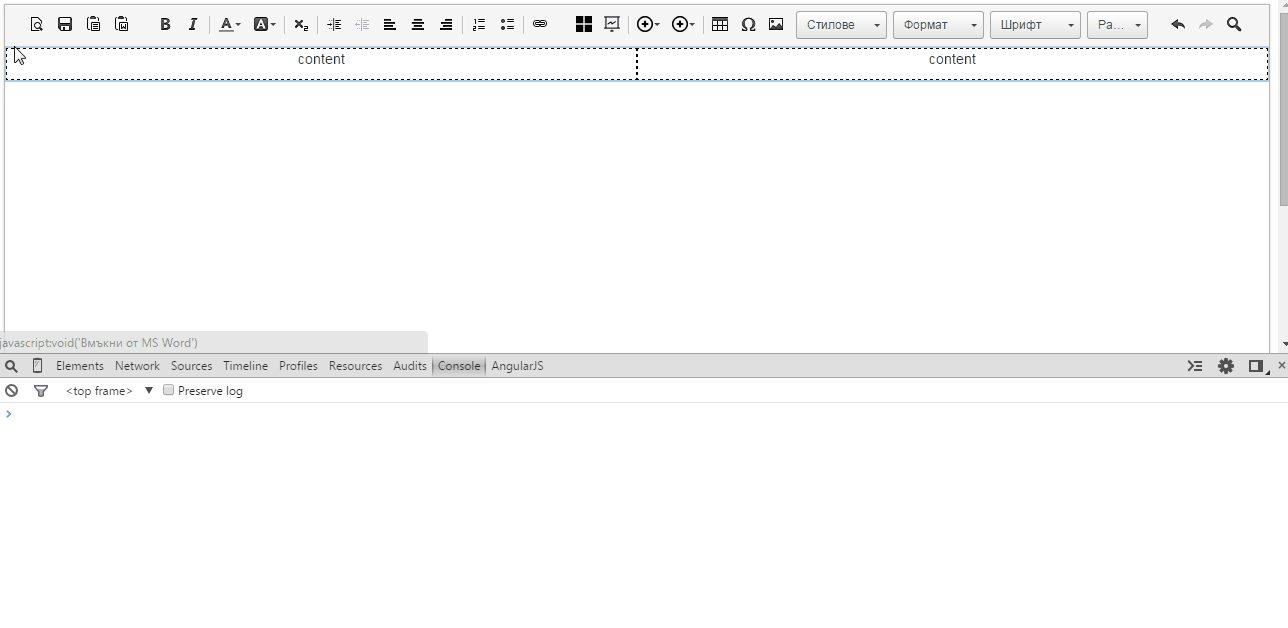Open the Стилове styles selector
The image size is (1288, 628).
[x=839, y=24]
